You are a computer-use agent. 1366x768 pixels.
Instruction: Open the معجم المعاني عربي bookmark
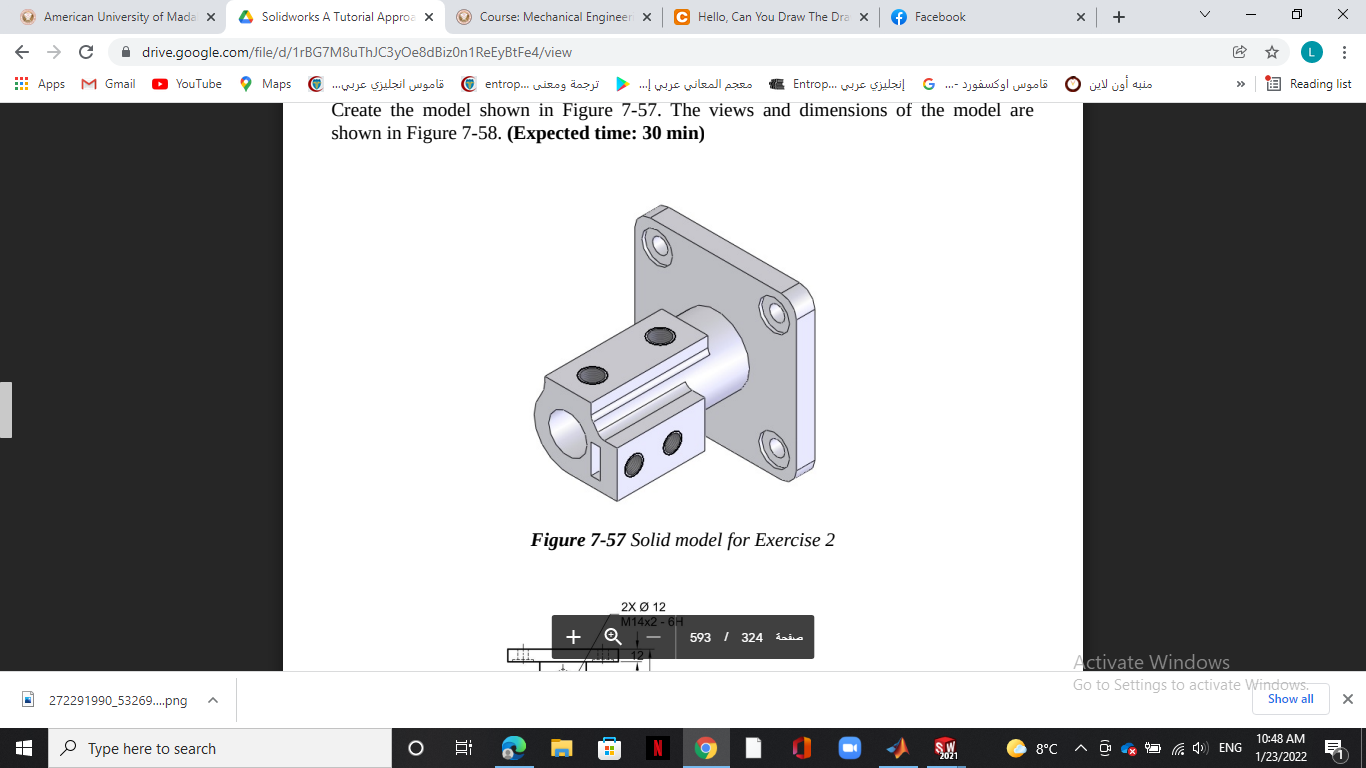683,84
